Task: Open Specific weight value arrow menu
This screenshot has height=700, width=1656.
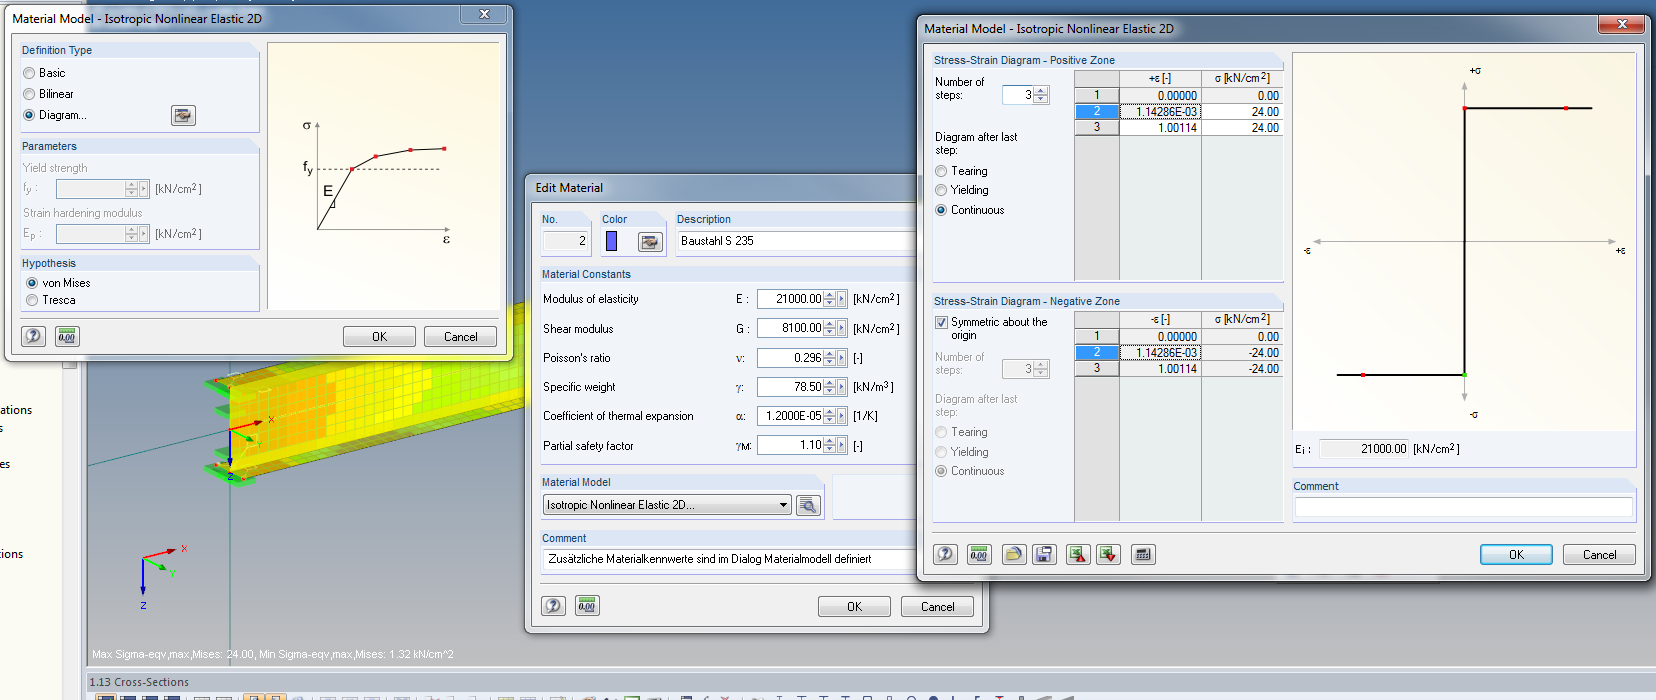Action: point(842,387)
